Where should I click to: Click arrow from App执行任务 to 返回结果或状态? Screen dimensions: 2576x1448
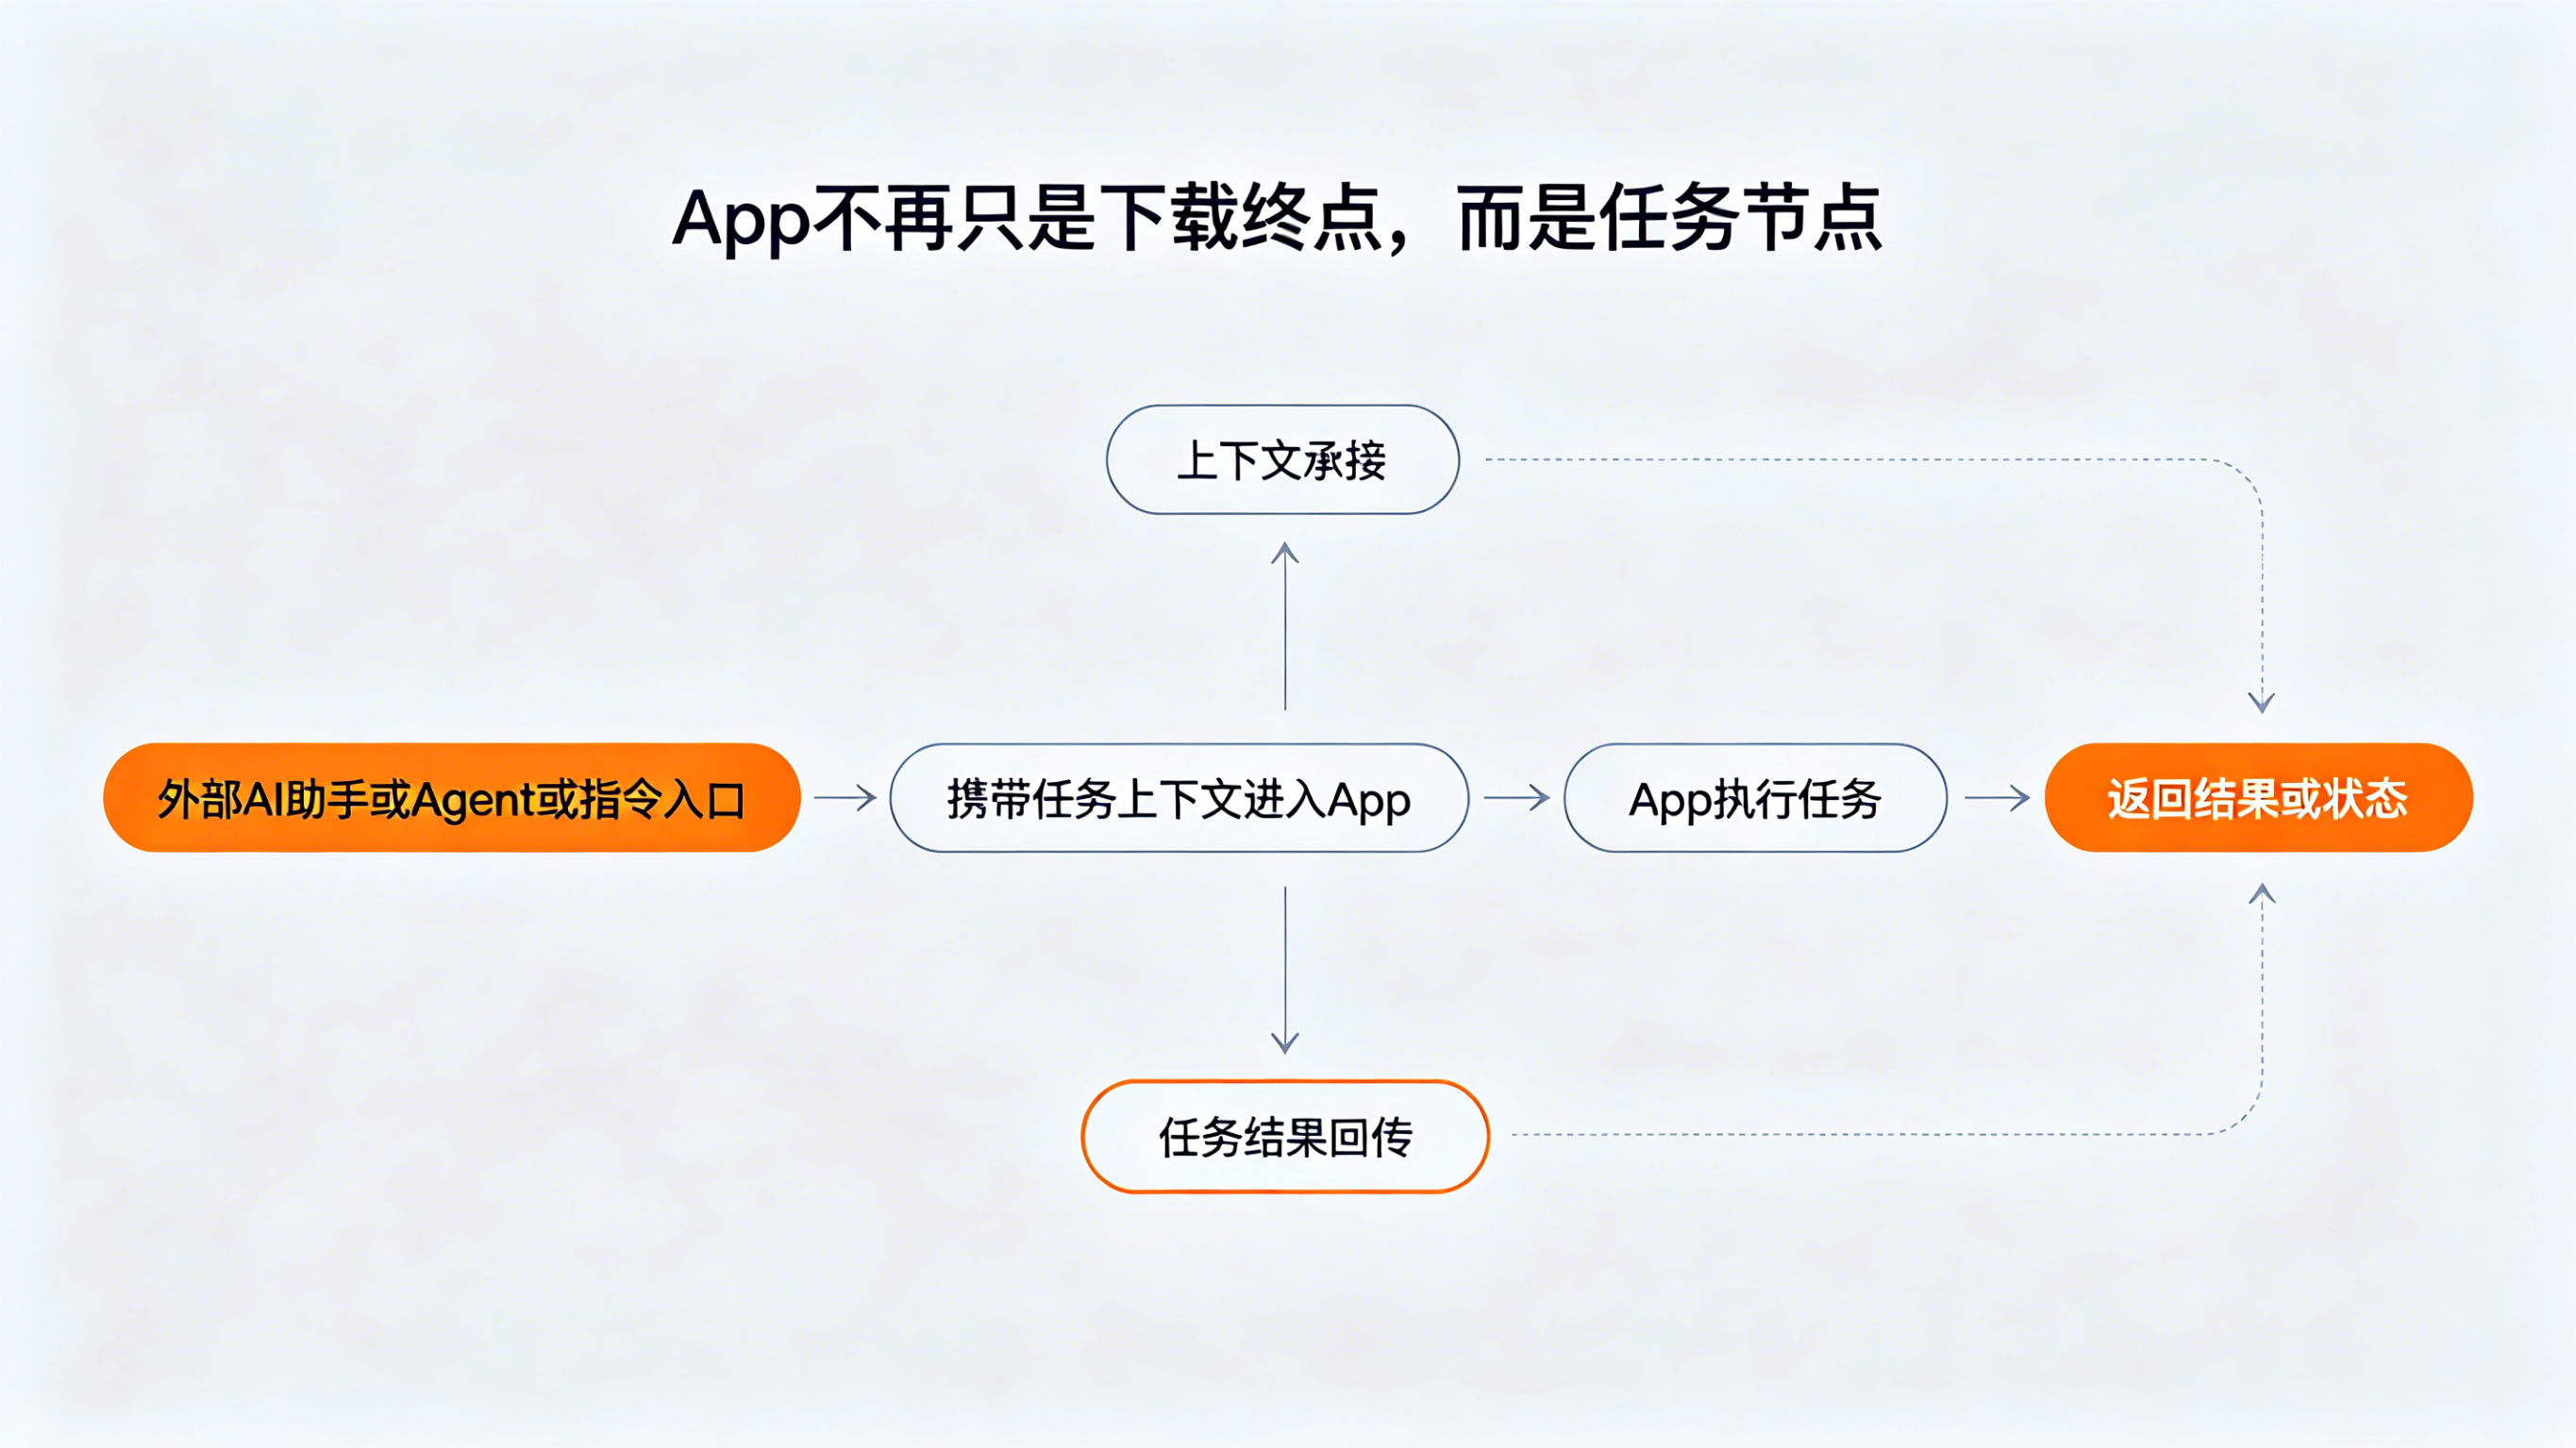1997,798
